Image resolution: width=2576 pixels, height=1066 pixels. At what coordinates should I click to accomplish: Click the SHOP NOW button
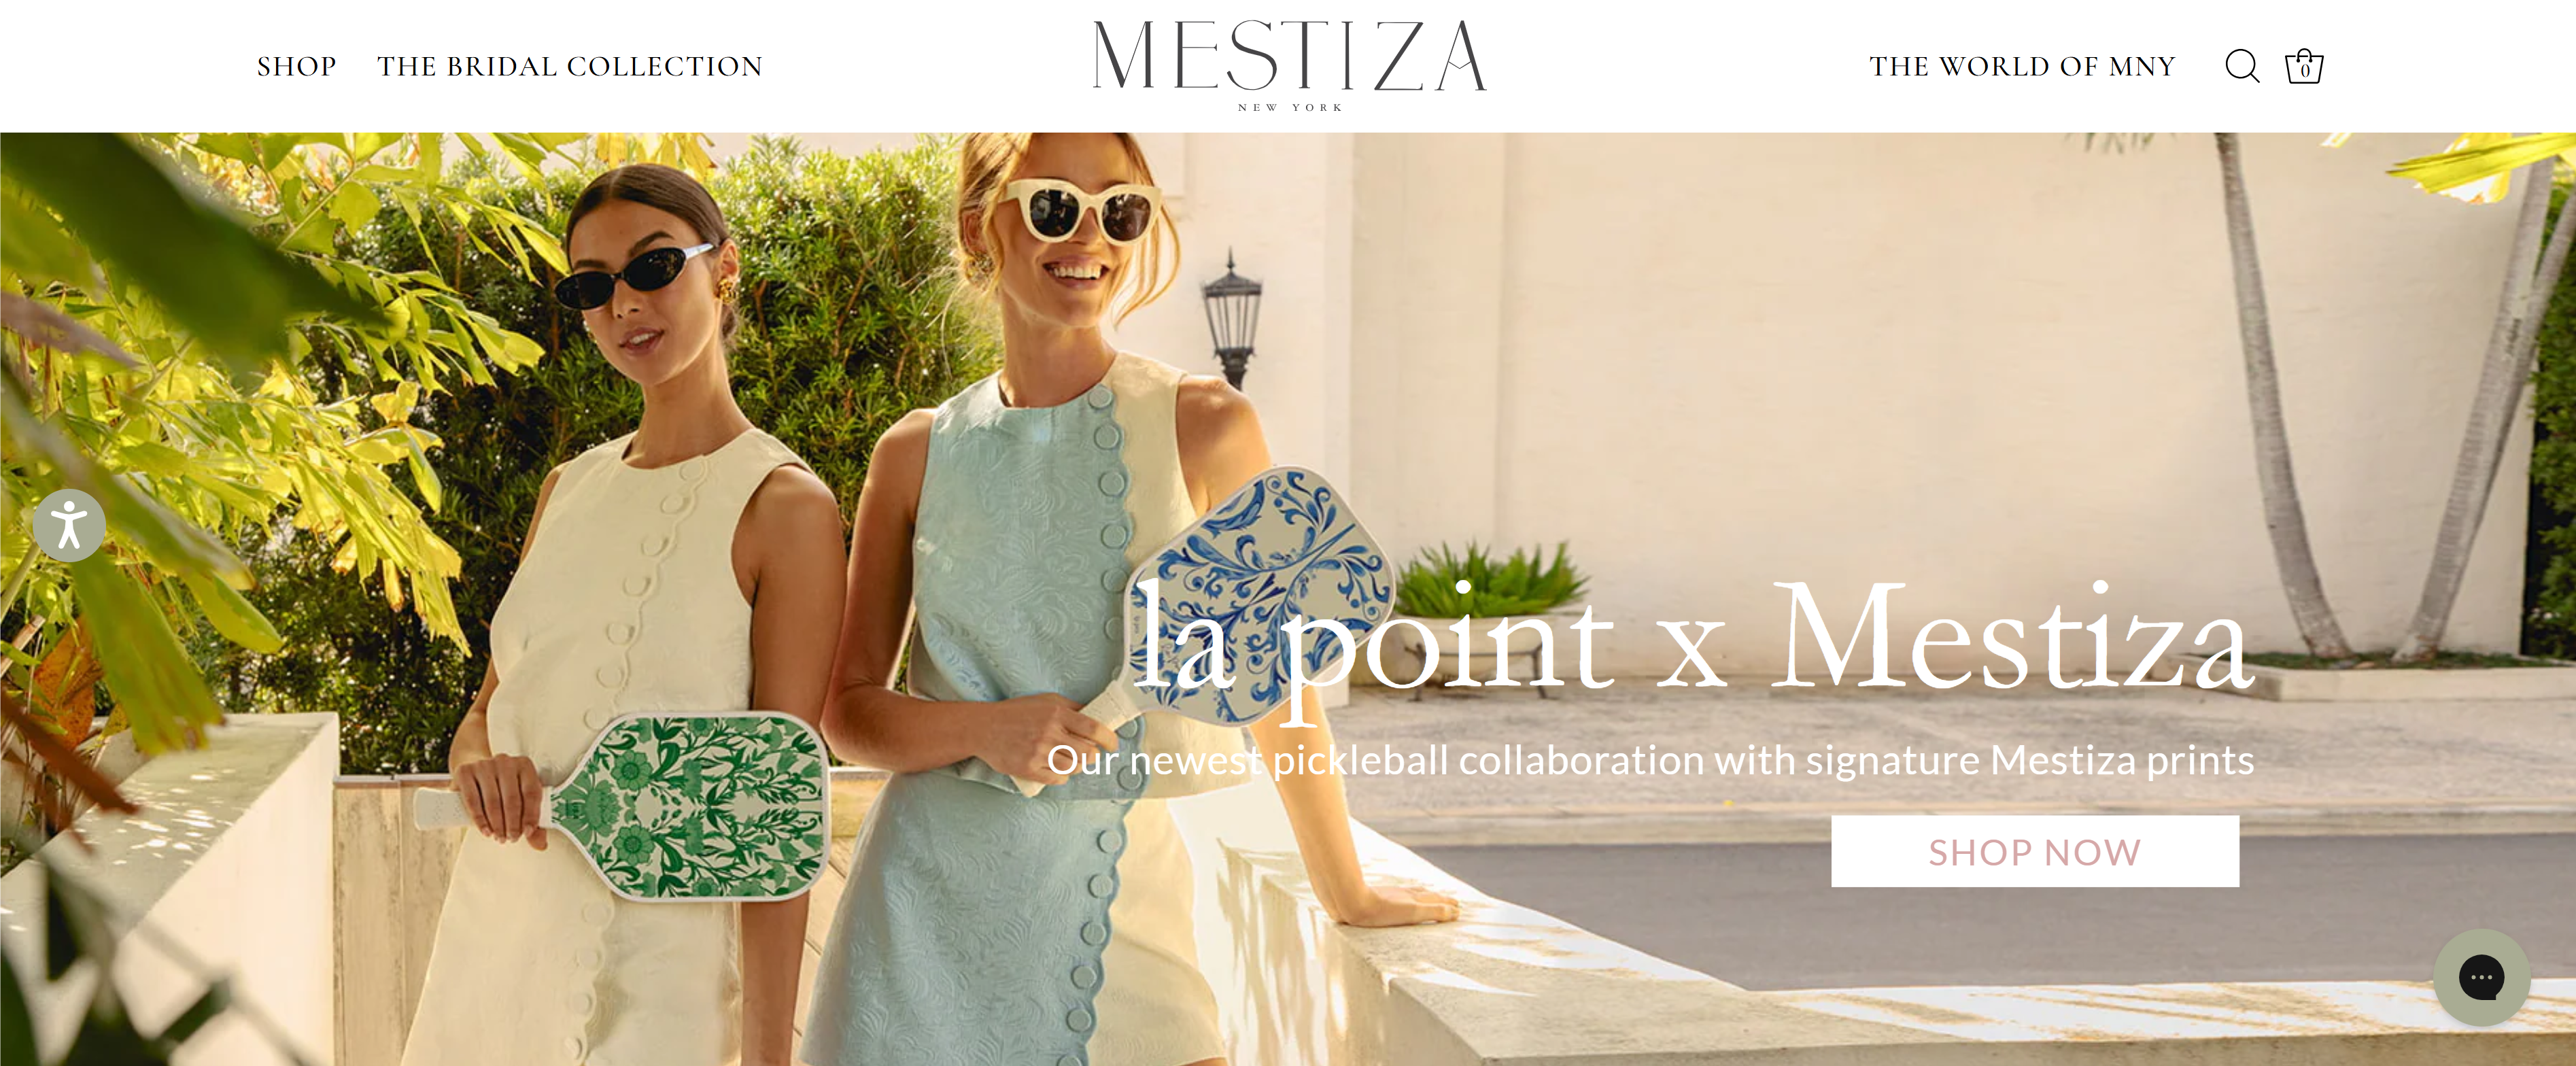[x=2034, y=851]
